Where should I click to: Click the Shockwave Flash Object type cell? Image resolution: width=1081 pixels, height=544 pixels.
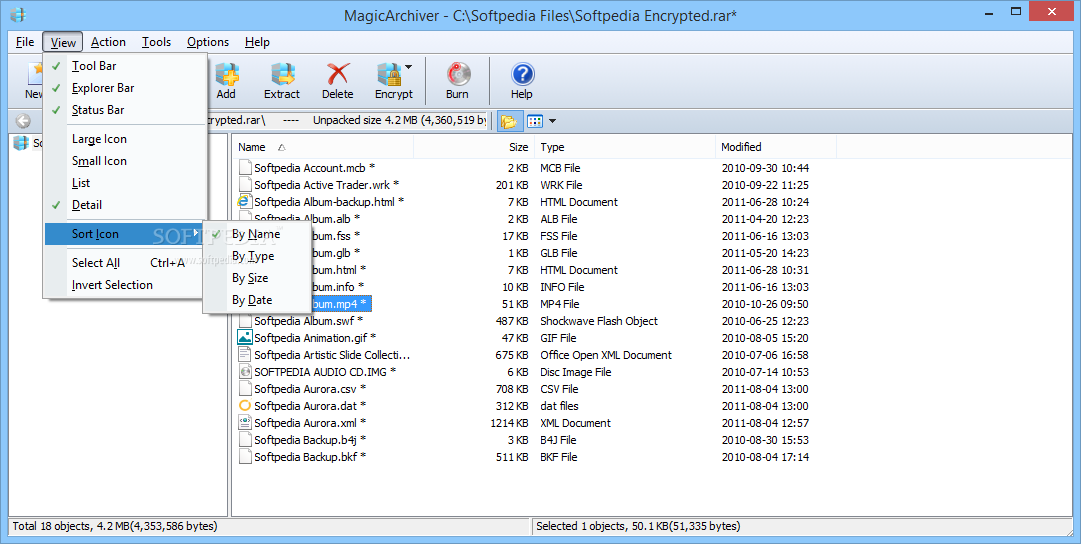tap(599, 321)
